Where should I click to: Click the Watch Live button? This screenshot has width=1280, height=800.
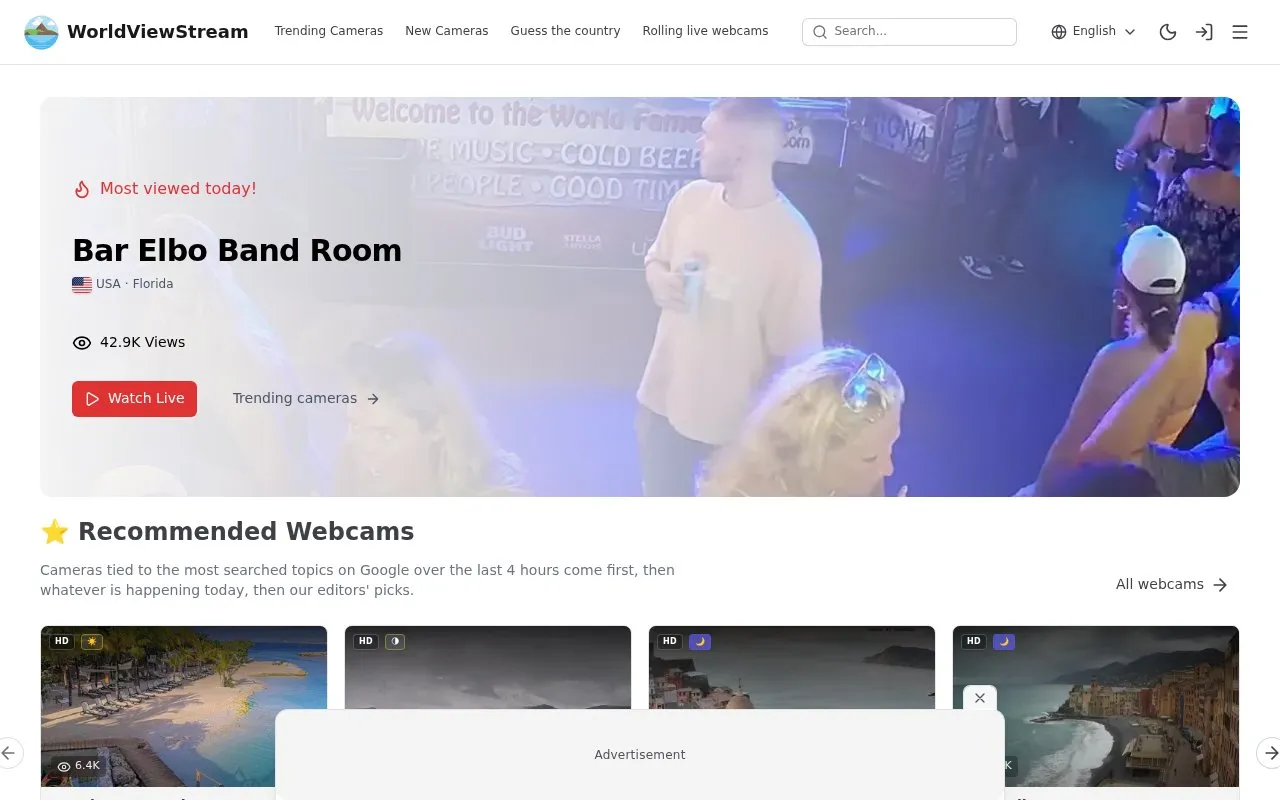pos(134,399)
